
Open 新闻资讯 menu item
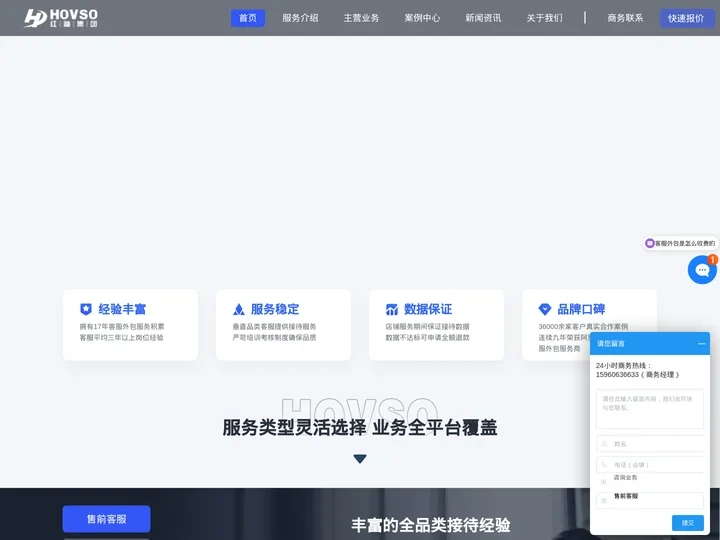tap(483, 18)
